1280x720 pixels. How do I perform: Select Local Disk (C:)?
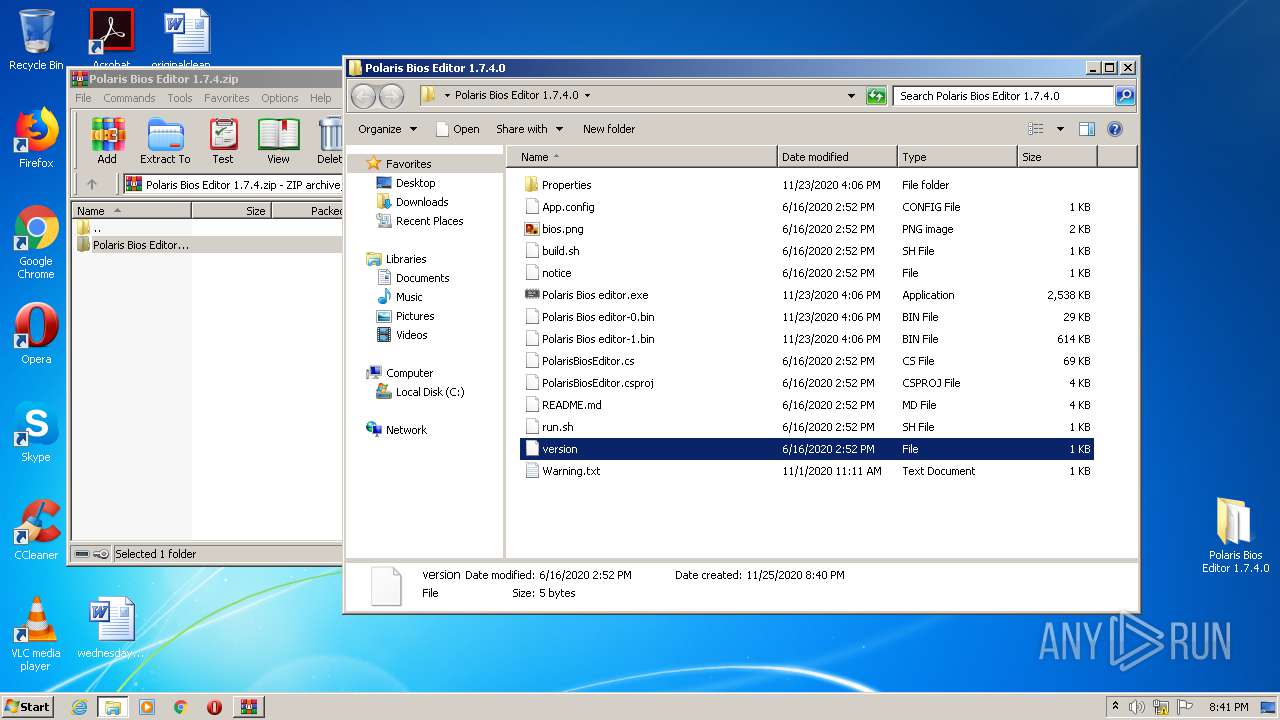pyautogui.click(x=430, y=392)
